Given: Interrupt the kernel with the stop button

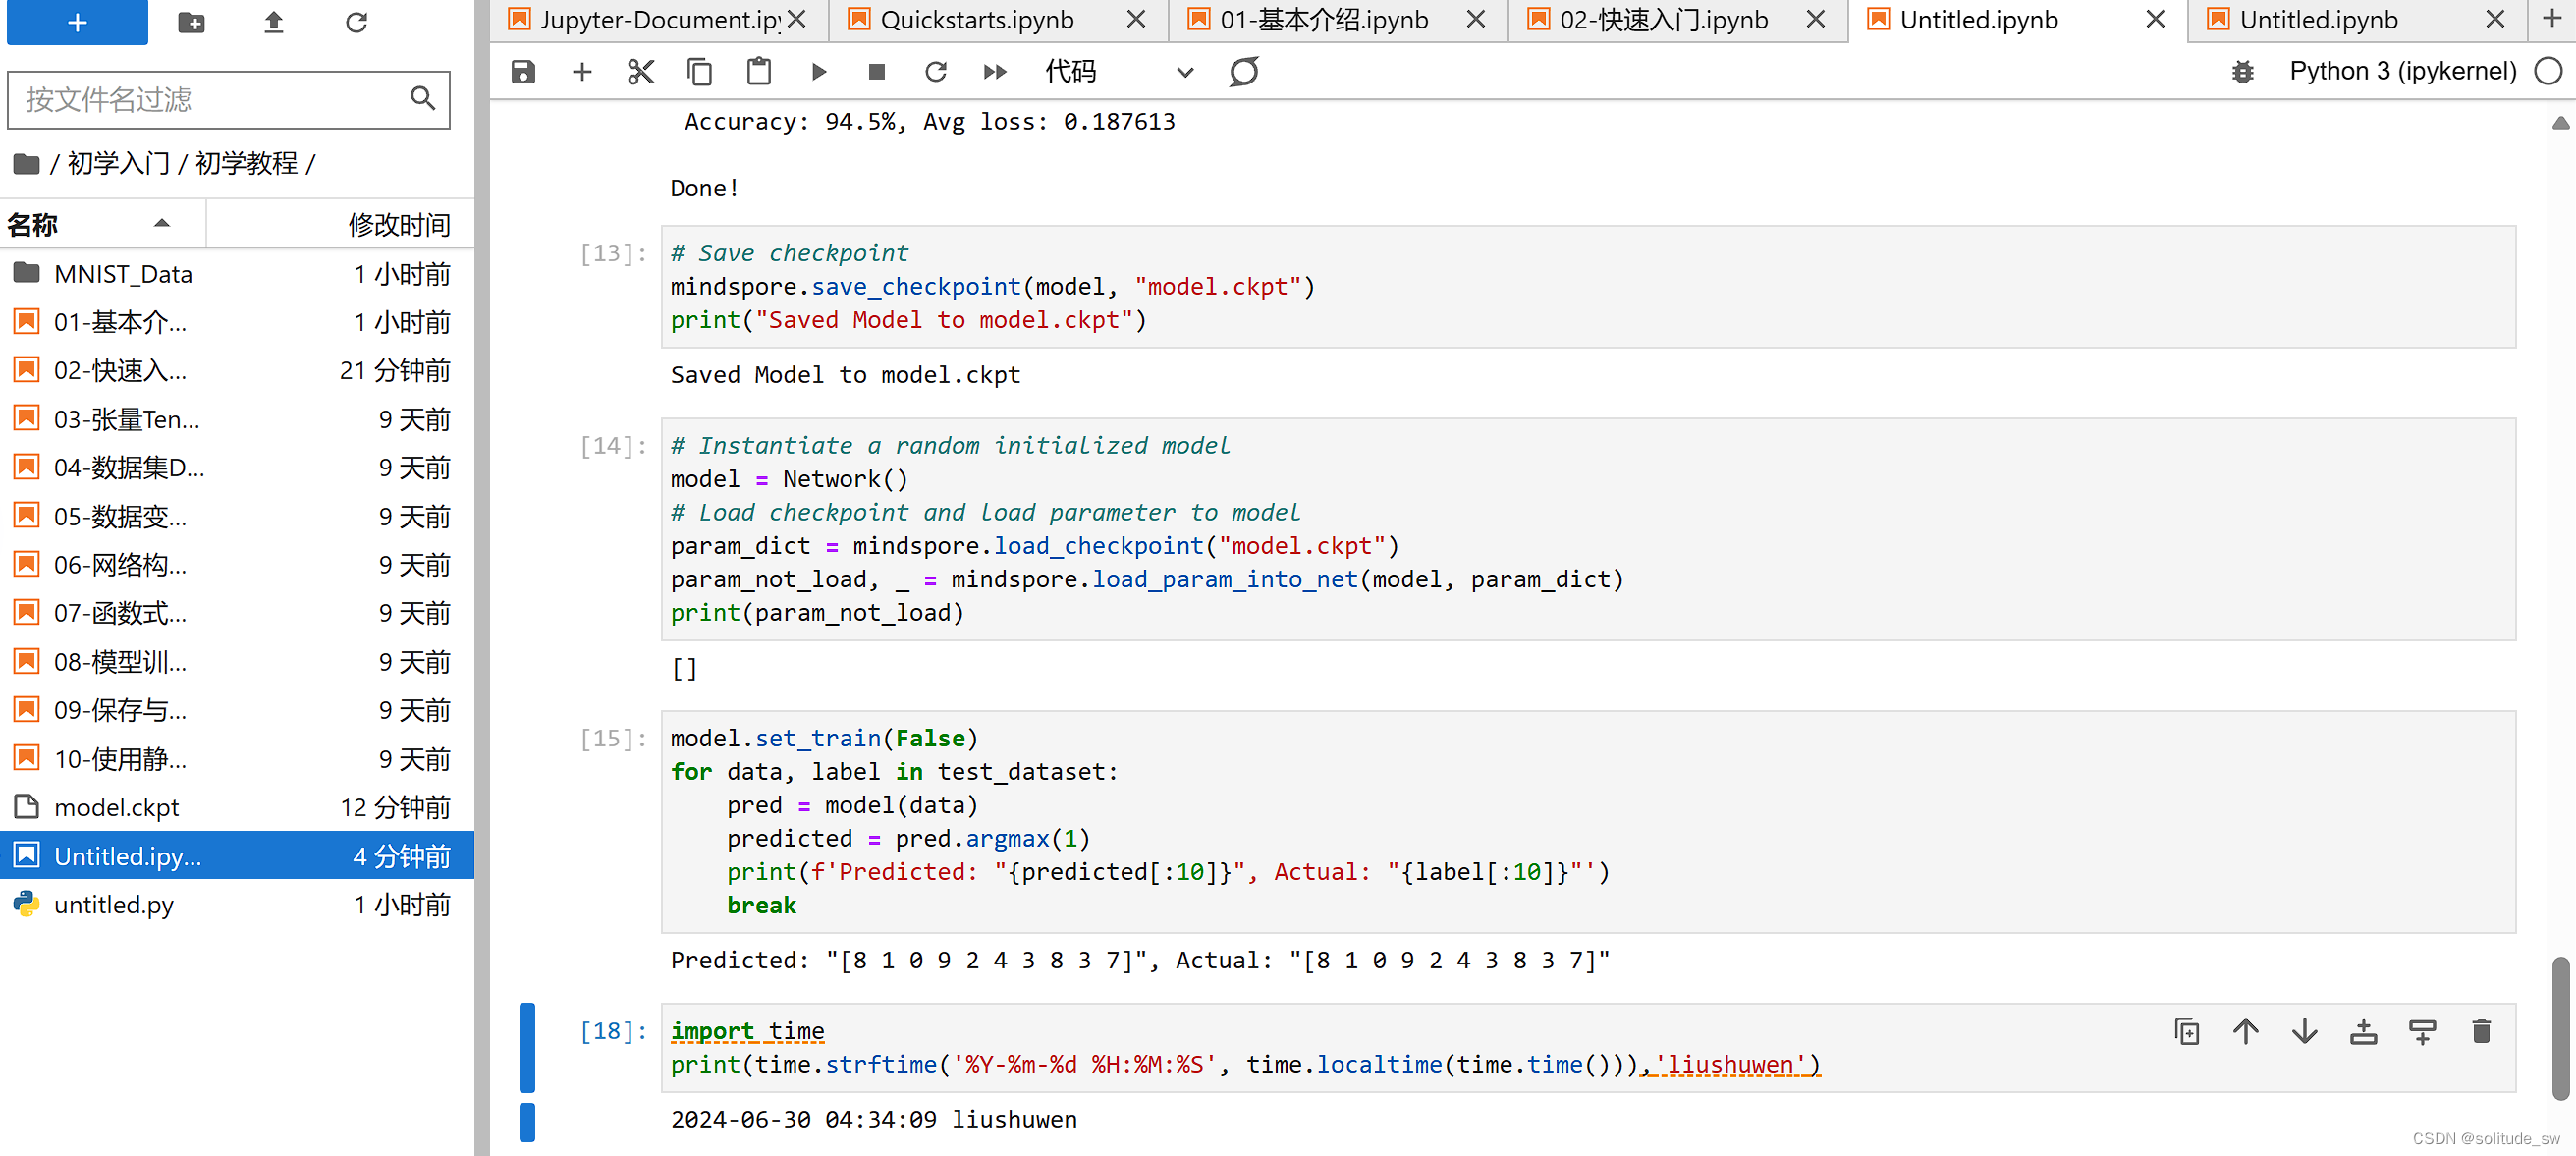Looking at the screenshot, I should 877,71.
